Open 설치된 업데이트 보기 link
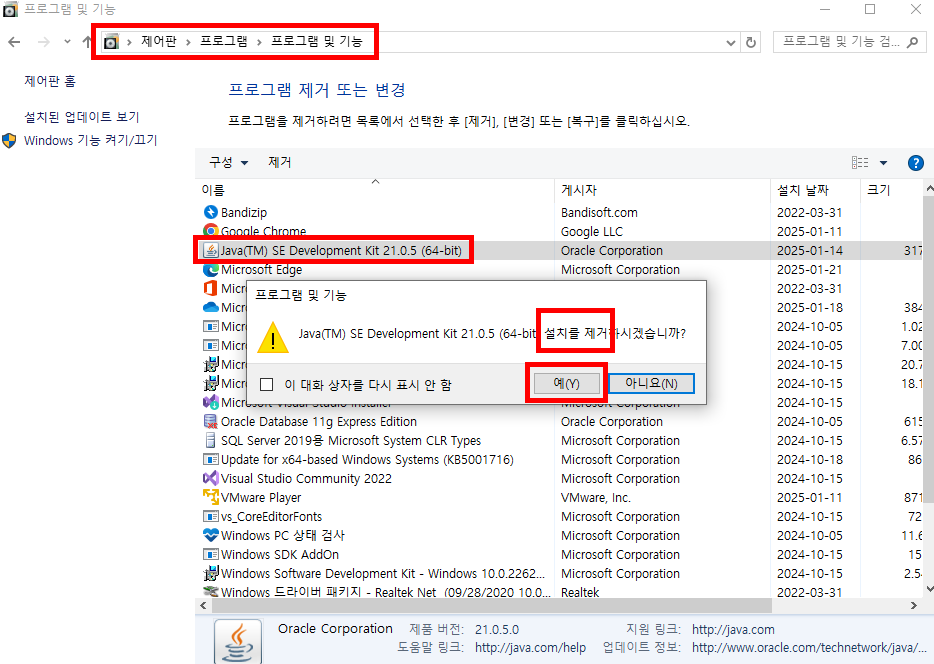 82,117
